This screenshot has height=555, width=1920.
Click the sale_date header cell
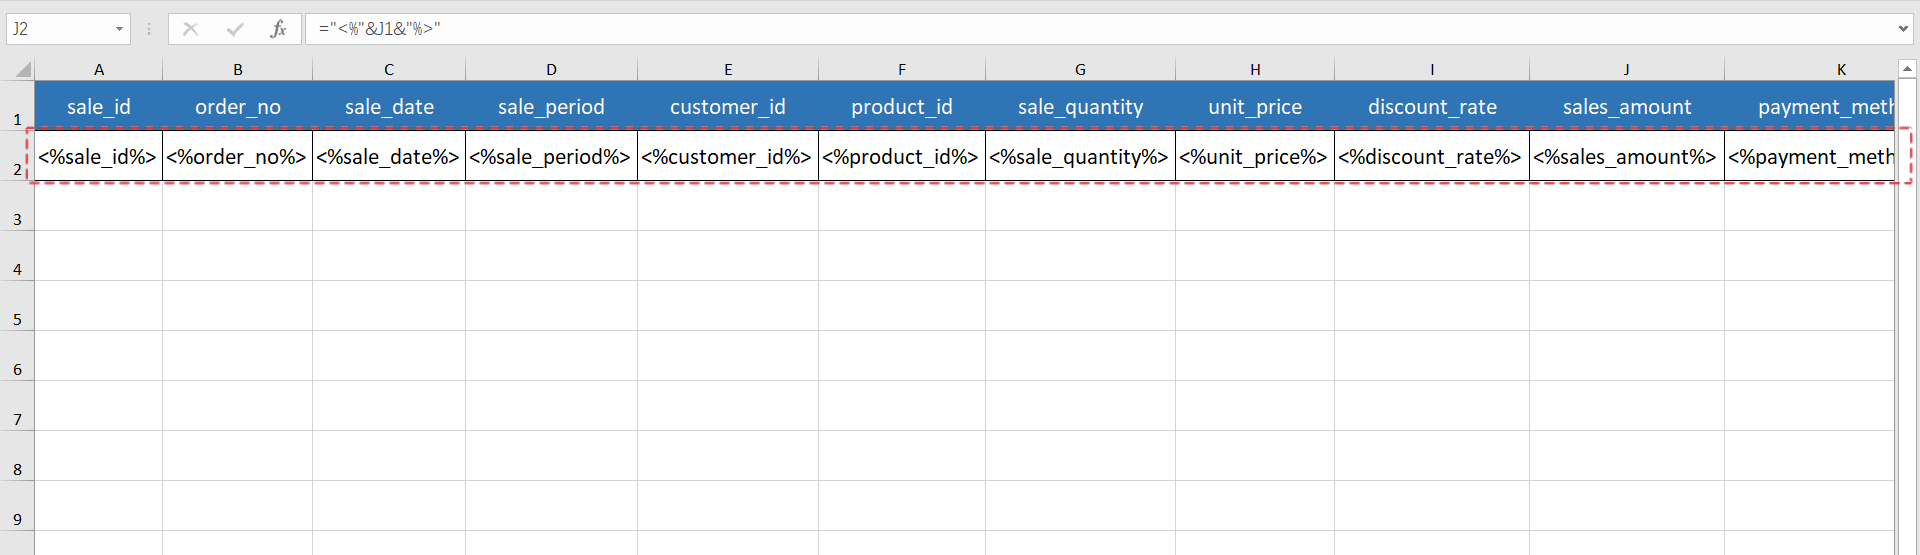click(389, 106)
